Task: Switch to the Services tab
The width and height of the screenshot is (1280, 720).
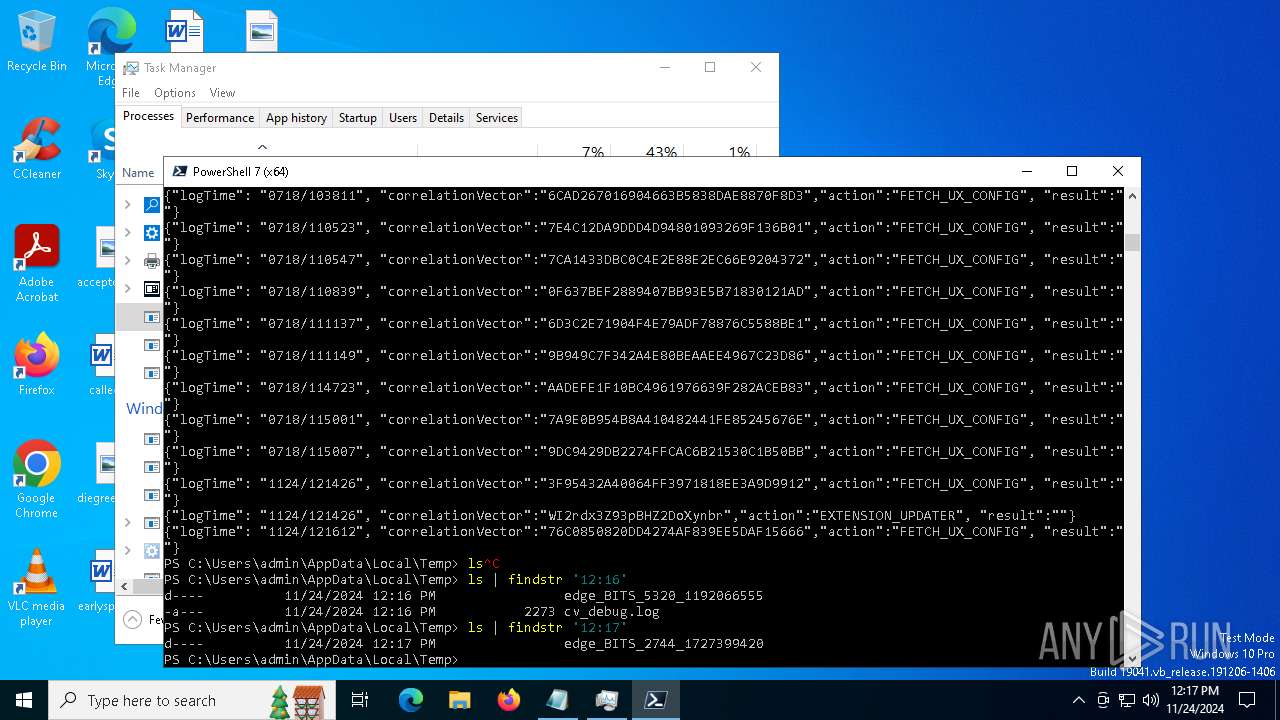Action: (x=497, y=118)
